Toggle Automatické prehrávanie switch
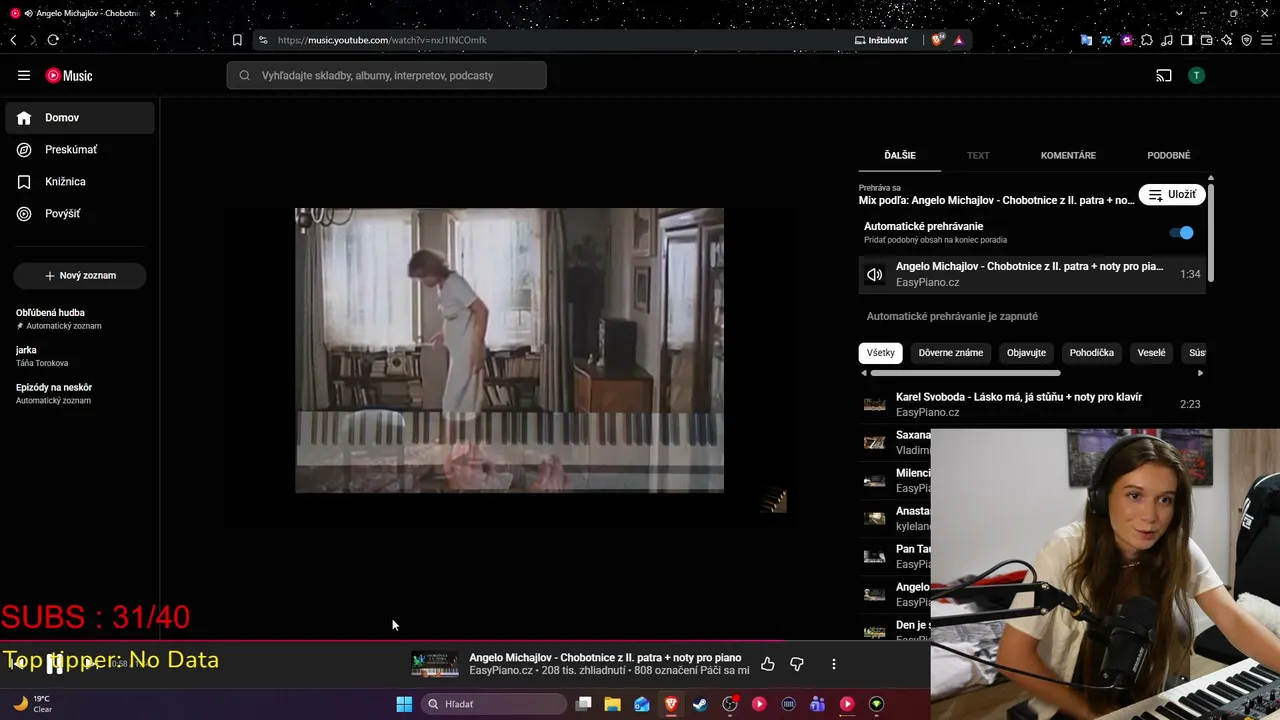This screenshot has height=720, width=1280. tap(1181, 233)
